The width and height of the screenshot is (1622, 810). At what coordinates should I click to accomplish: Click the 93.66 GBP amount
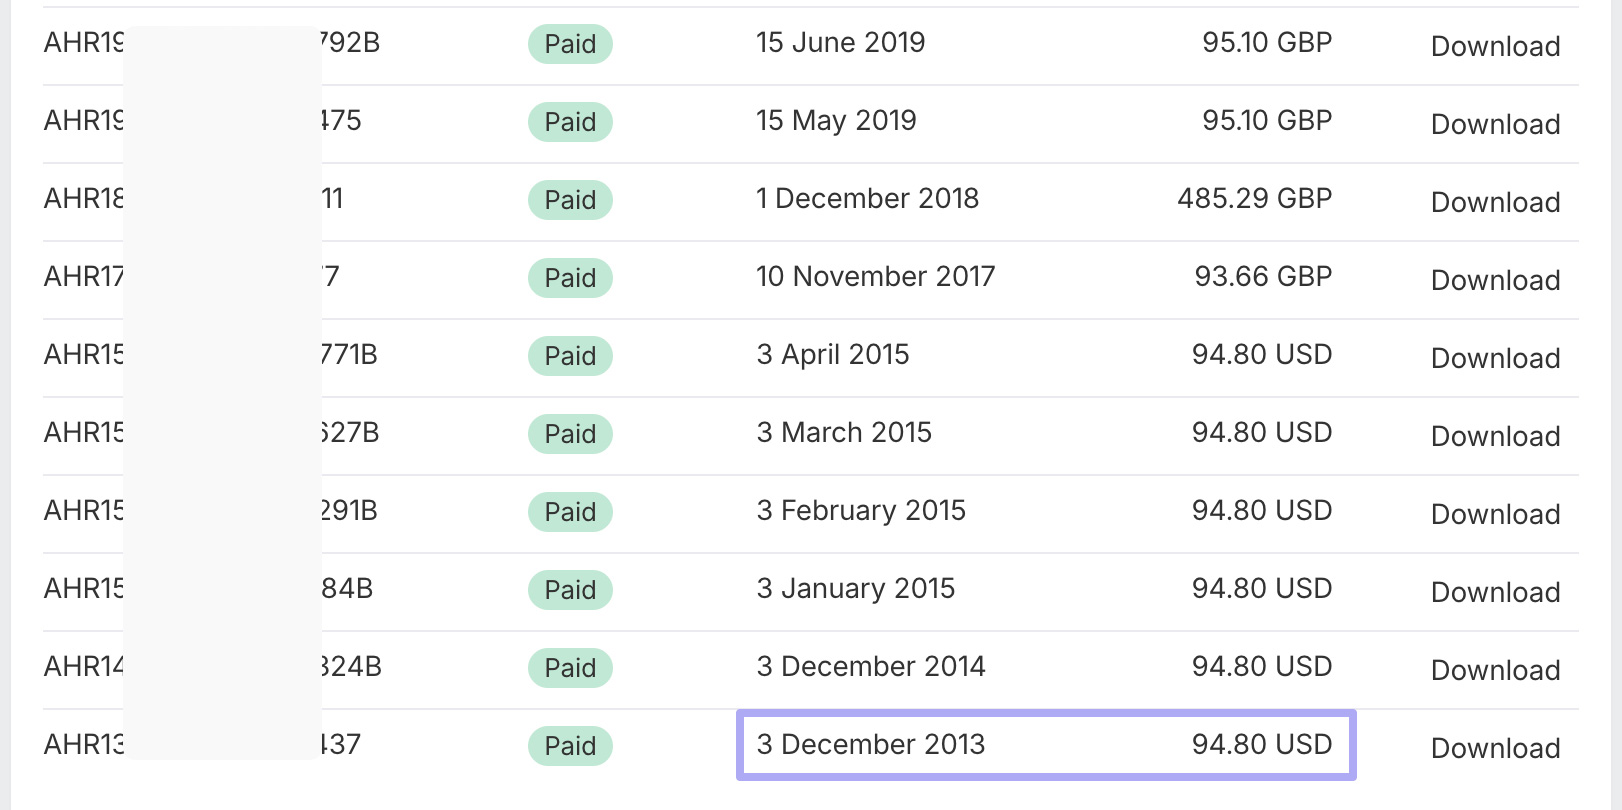1262,276
